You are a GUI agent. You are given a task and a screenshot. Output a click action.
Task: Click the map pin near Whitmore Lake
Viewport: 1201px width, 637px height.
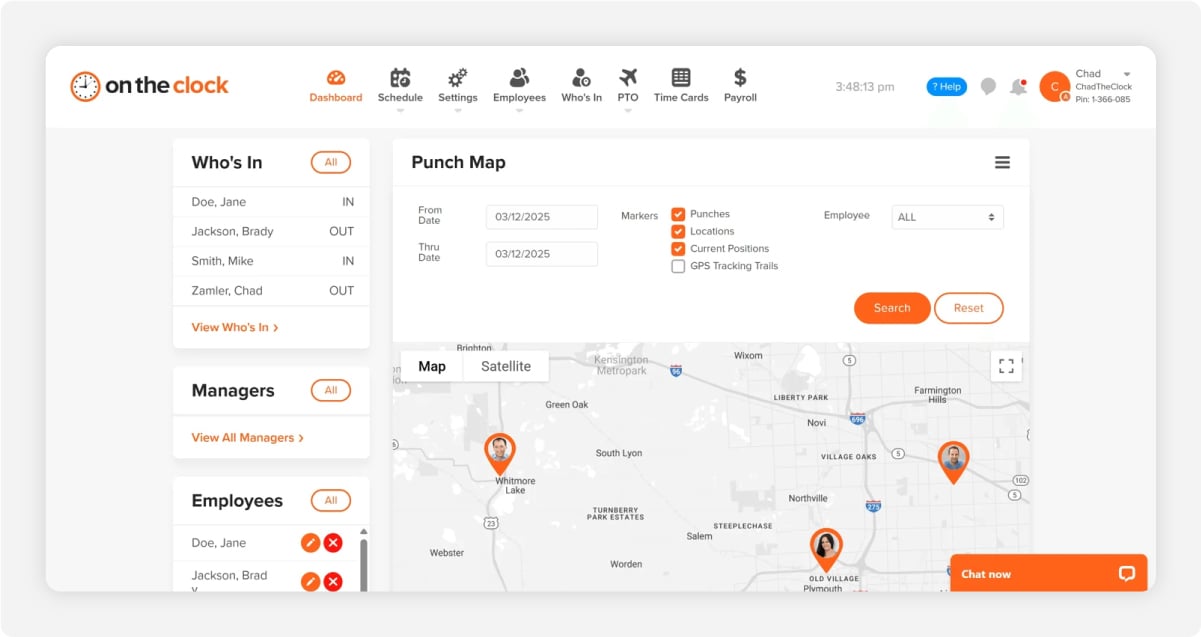coord(500,454)
